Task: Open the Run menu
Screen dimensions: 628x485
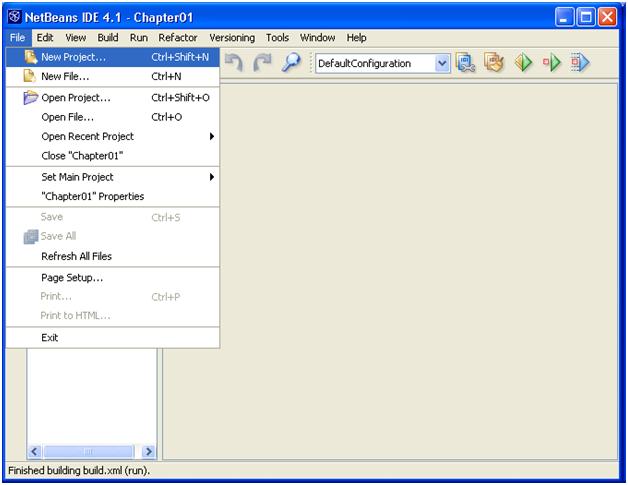Action: 139,38
